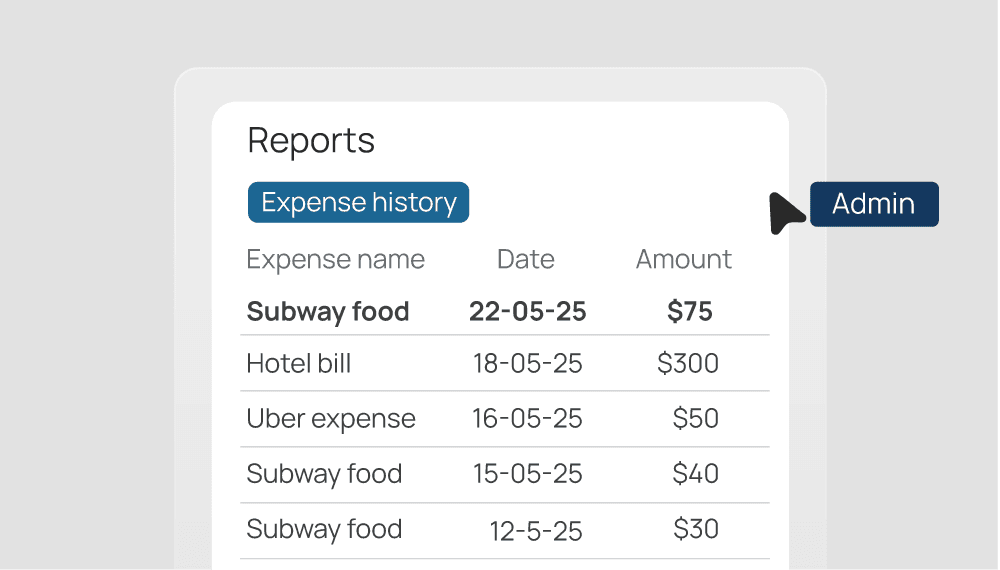Image resolution: width=1000 pixels, height=570 pixels.
Task: Open the Hotel bill expense row
Action: point(299,364)
